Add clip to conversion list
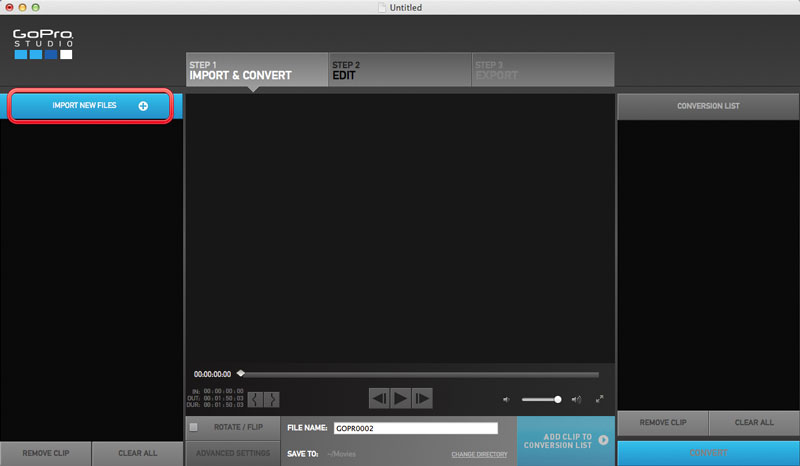Image resolution: width=800 pixels, height=466 pixels. point(565,440)
